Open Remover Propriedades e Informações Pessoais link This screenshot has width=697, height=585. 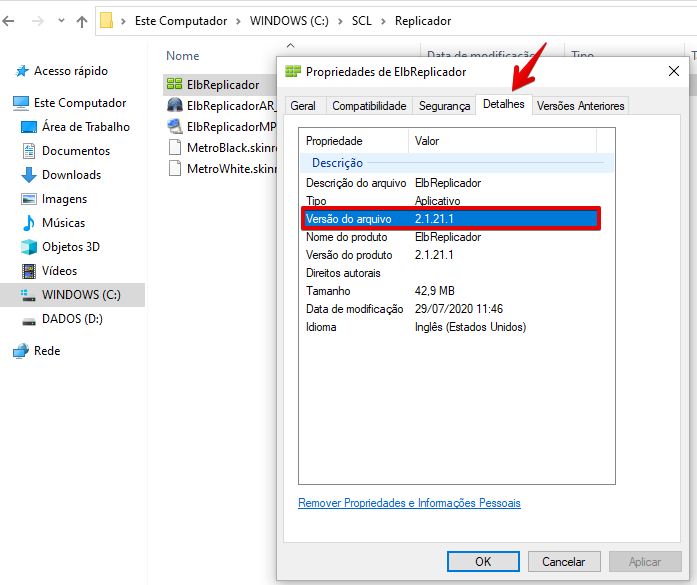click(x=409, y=503)
